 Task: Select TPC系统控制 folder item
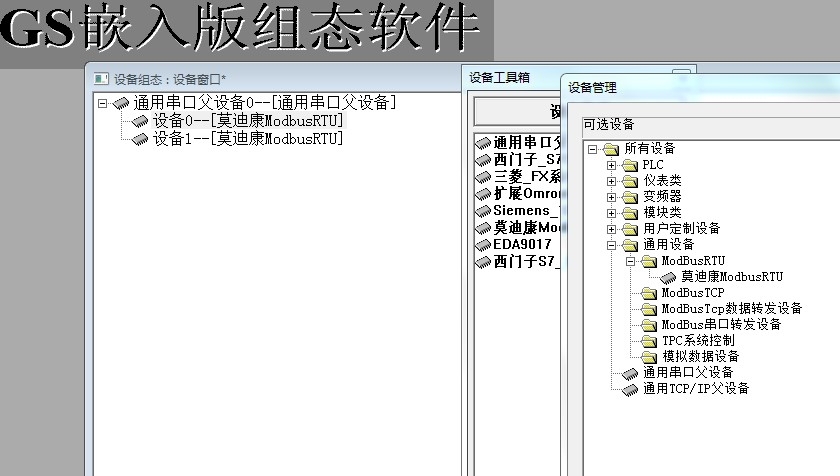698,341
